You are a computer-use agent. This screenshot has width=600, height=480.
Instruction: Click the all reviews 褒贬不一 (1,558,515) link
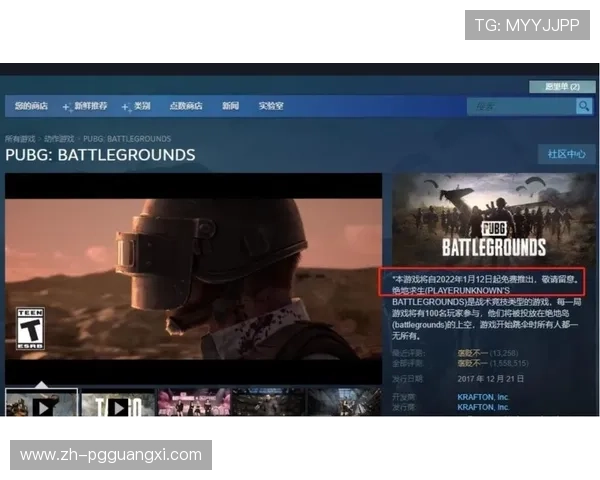493,363
